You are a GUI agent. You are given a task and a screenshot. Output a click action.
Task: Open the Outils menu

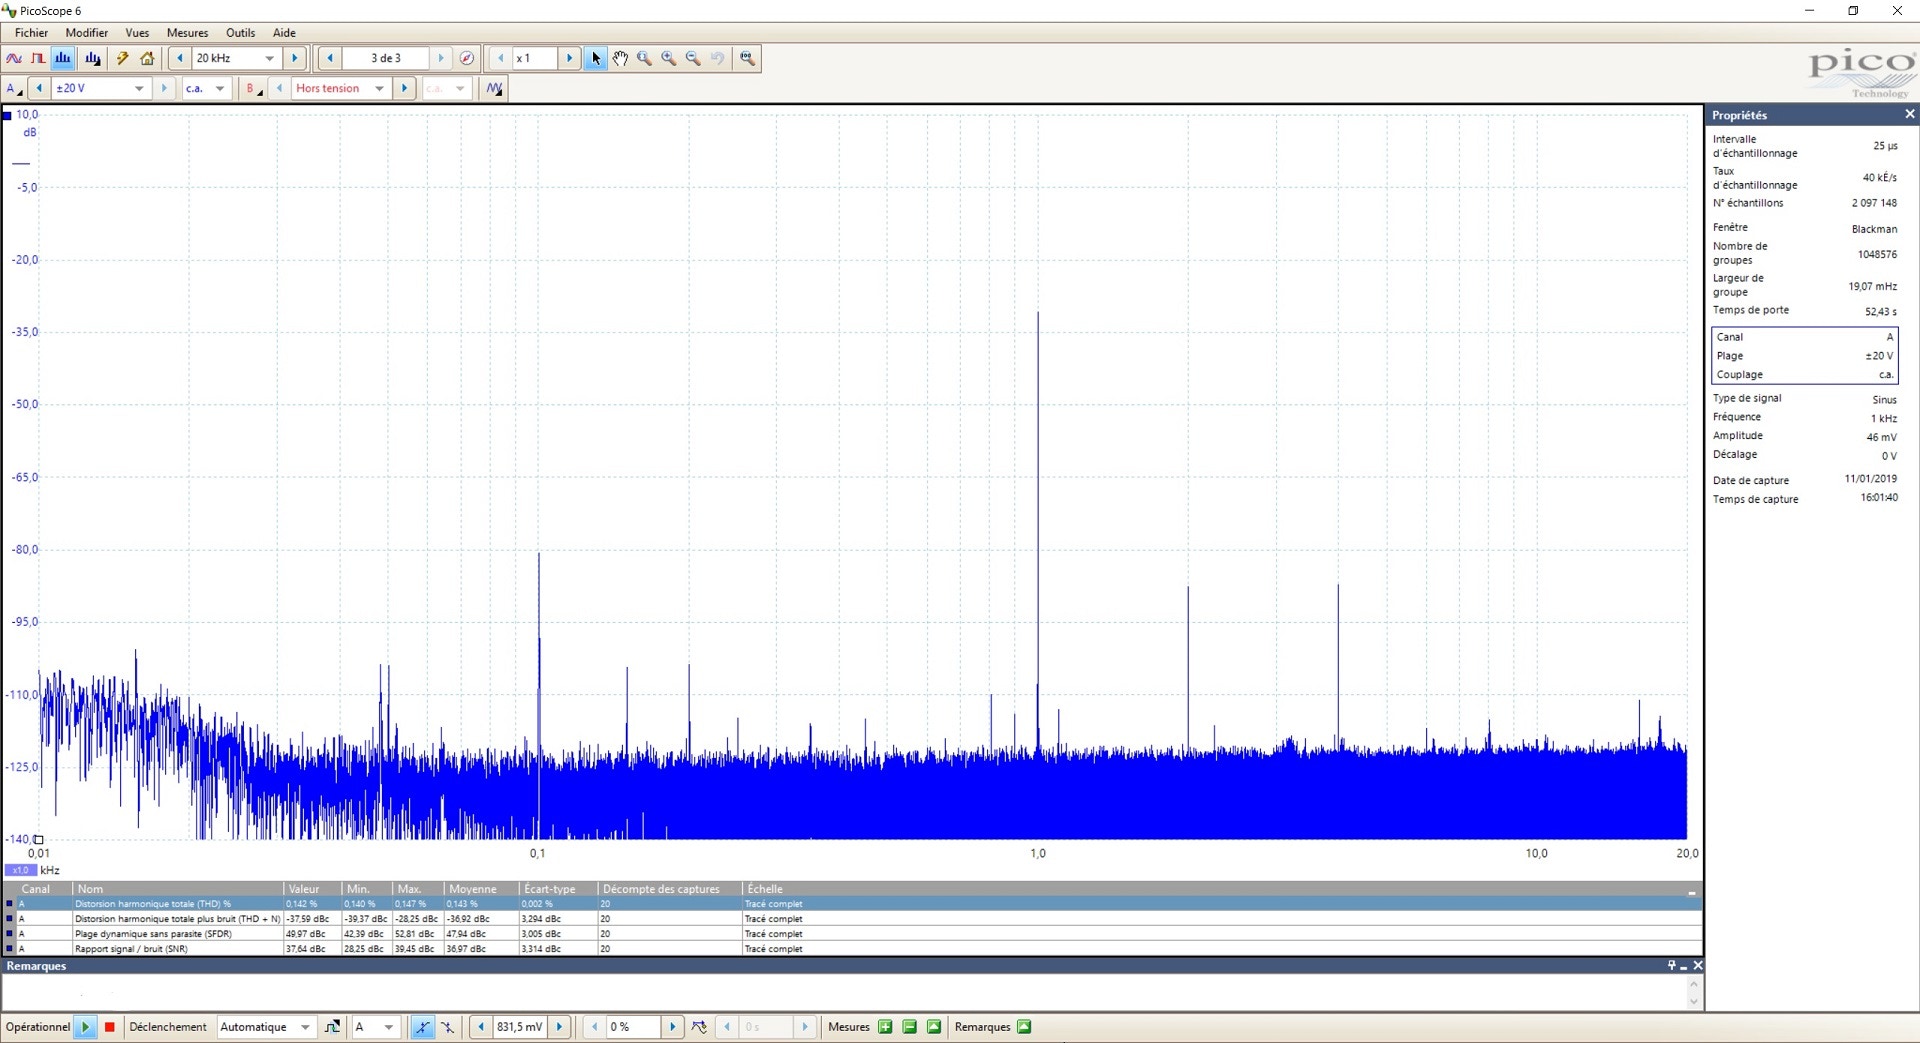tap(240, 33)
